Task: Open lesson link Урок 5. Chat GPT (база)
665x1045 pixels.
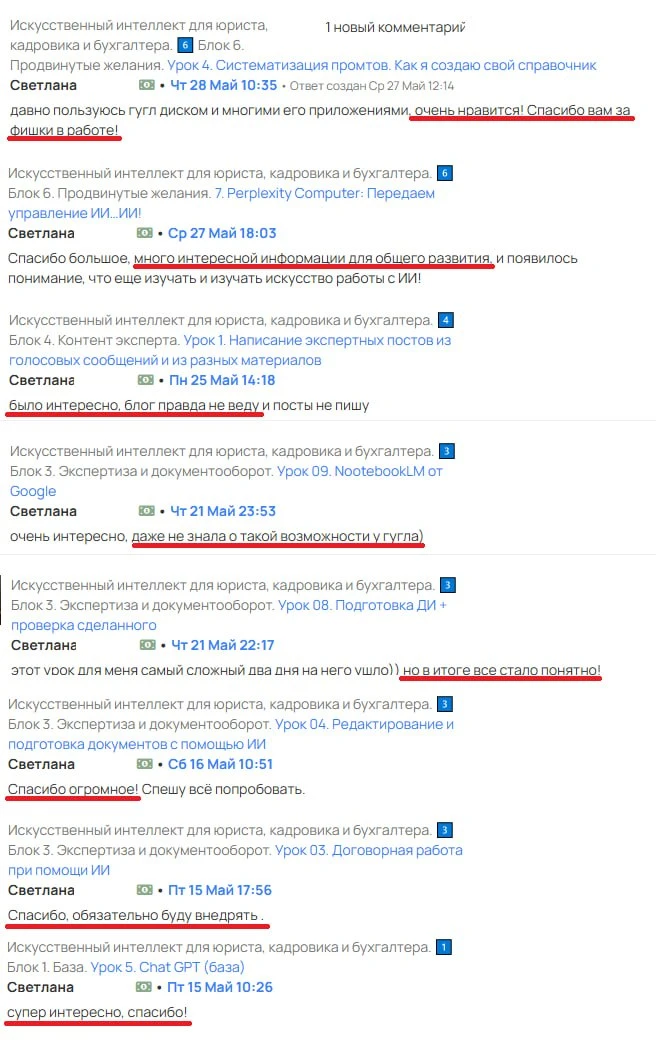Action: (167, 967)
